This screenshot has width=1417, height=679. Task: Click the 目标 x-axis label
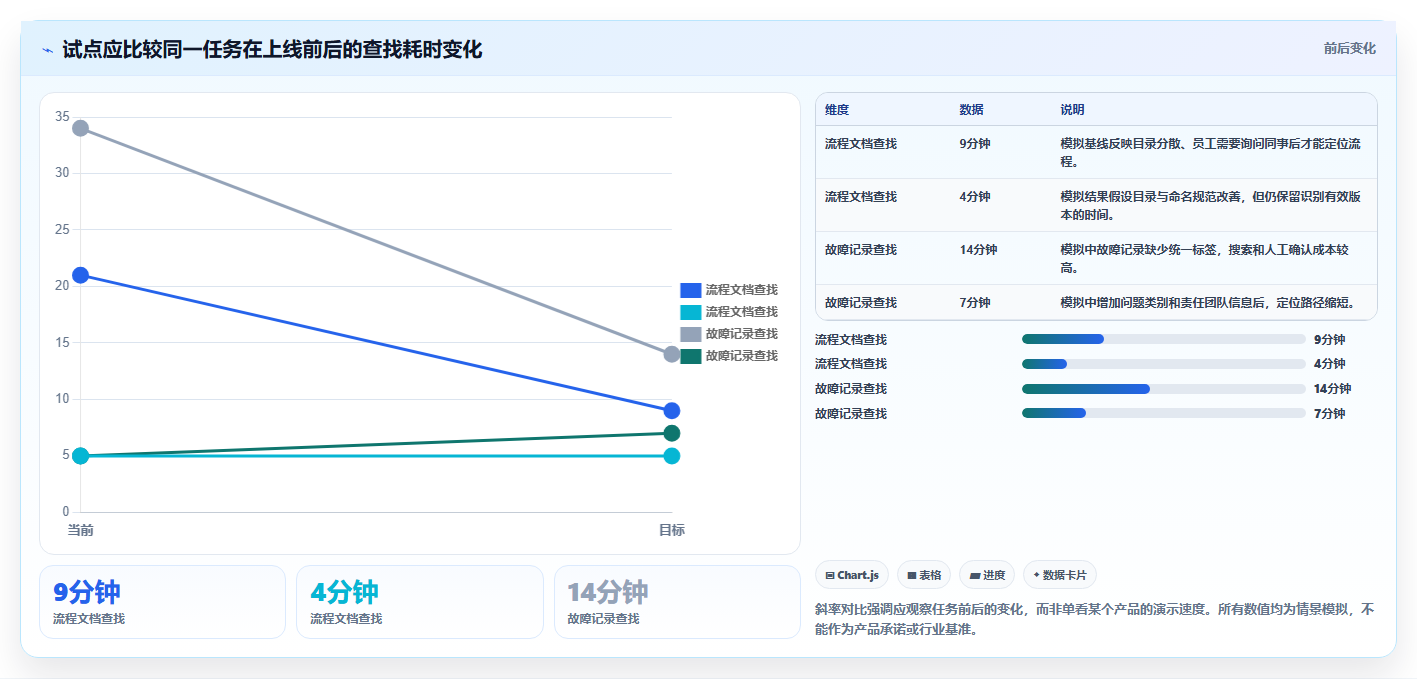pos(672,530)
